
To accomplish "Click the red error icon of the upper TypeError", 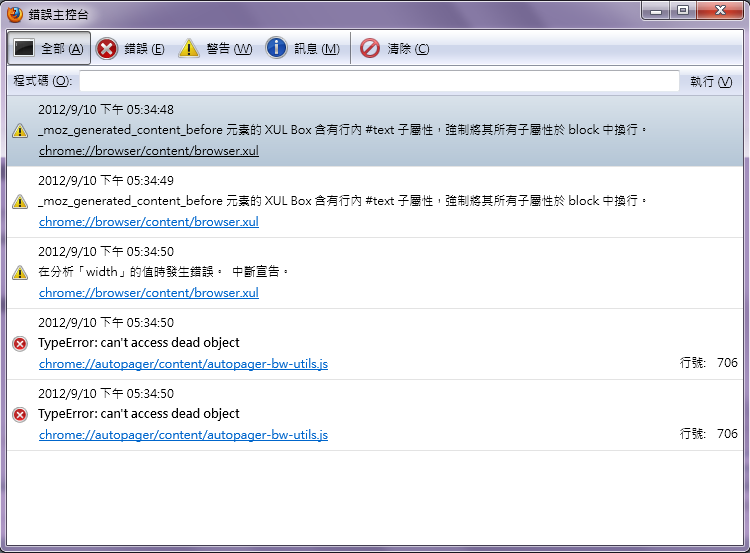I will (20, 344).
